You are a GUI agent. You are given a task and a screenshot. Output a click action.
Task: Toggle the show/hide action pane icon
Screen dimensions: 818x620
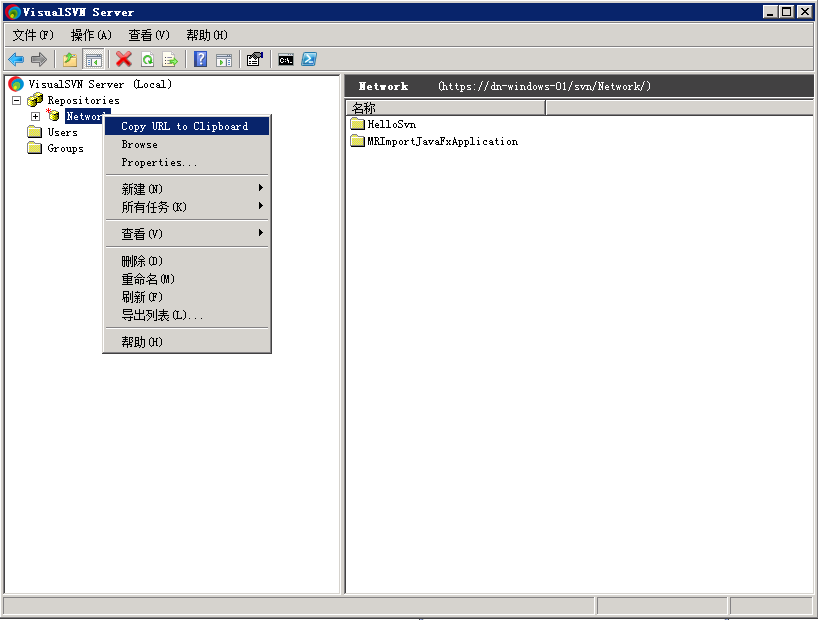pos(224,60)
